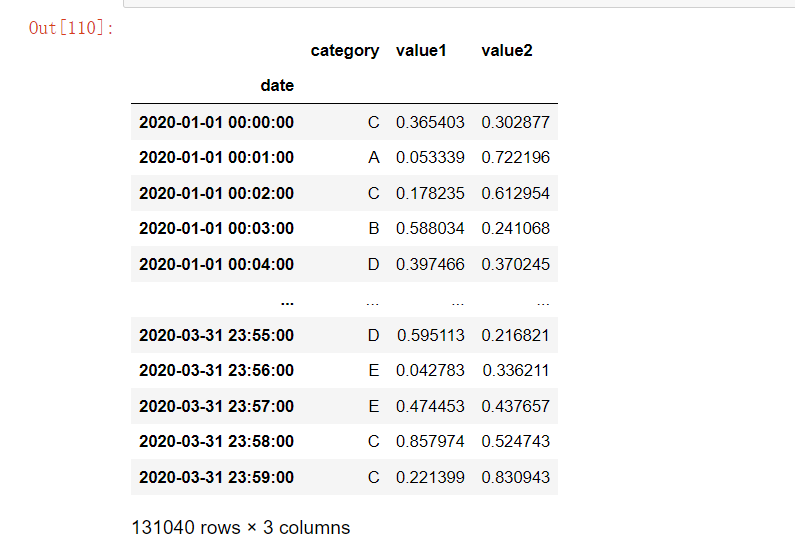Image resolution: width=795 pixels, height=541 pixels.
Task: Click value2 cell 0.524743
Action: (516, 441)
